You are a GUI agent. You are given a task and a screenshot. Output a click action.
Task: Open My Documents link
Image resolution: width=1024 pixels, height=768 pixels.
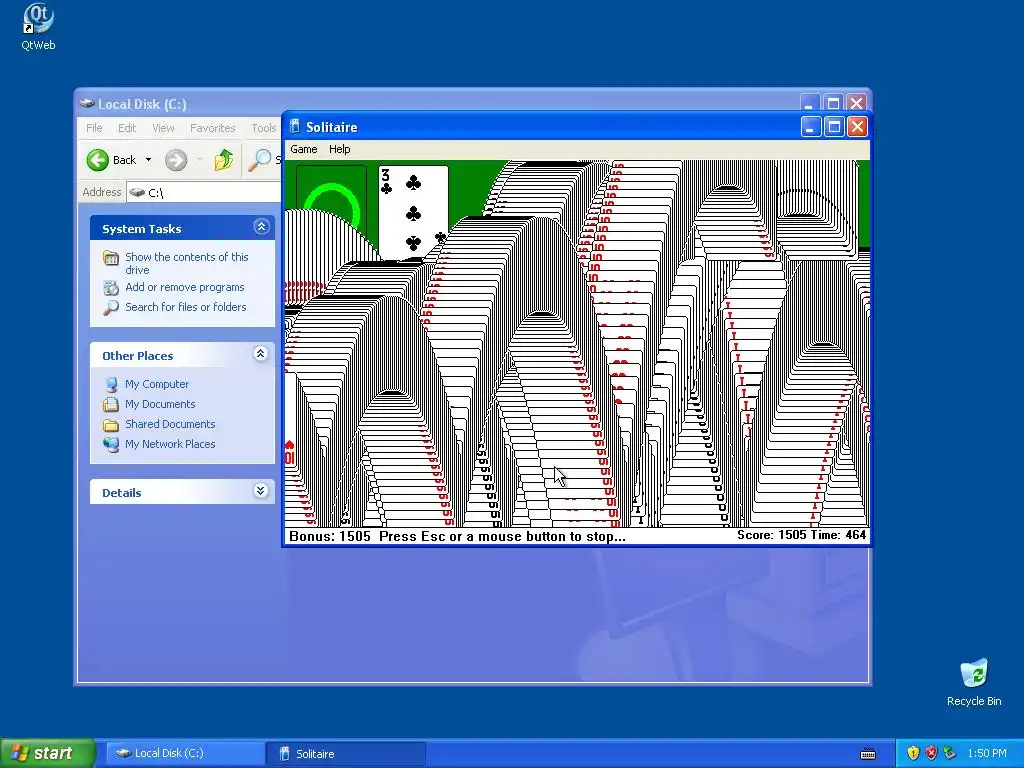pyautogui.click(x=160, y=404)
